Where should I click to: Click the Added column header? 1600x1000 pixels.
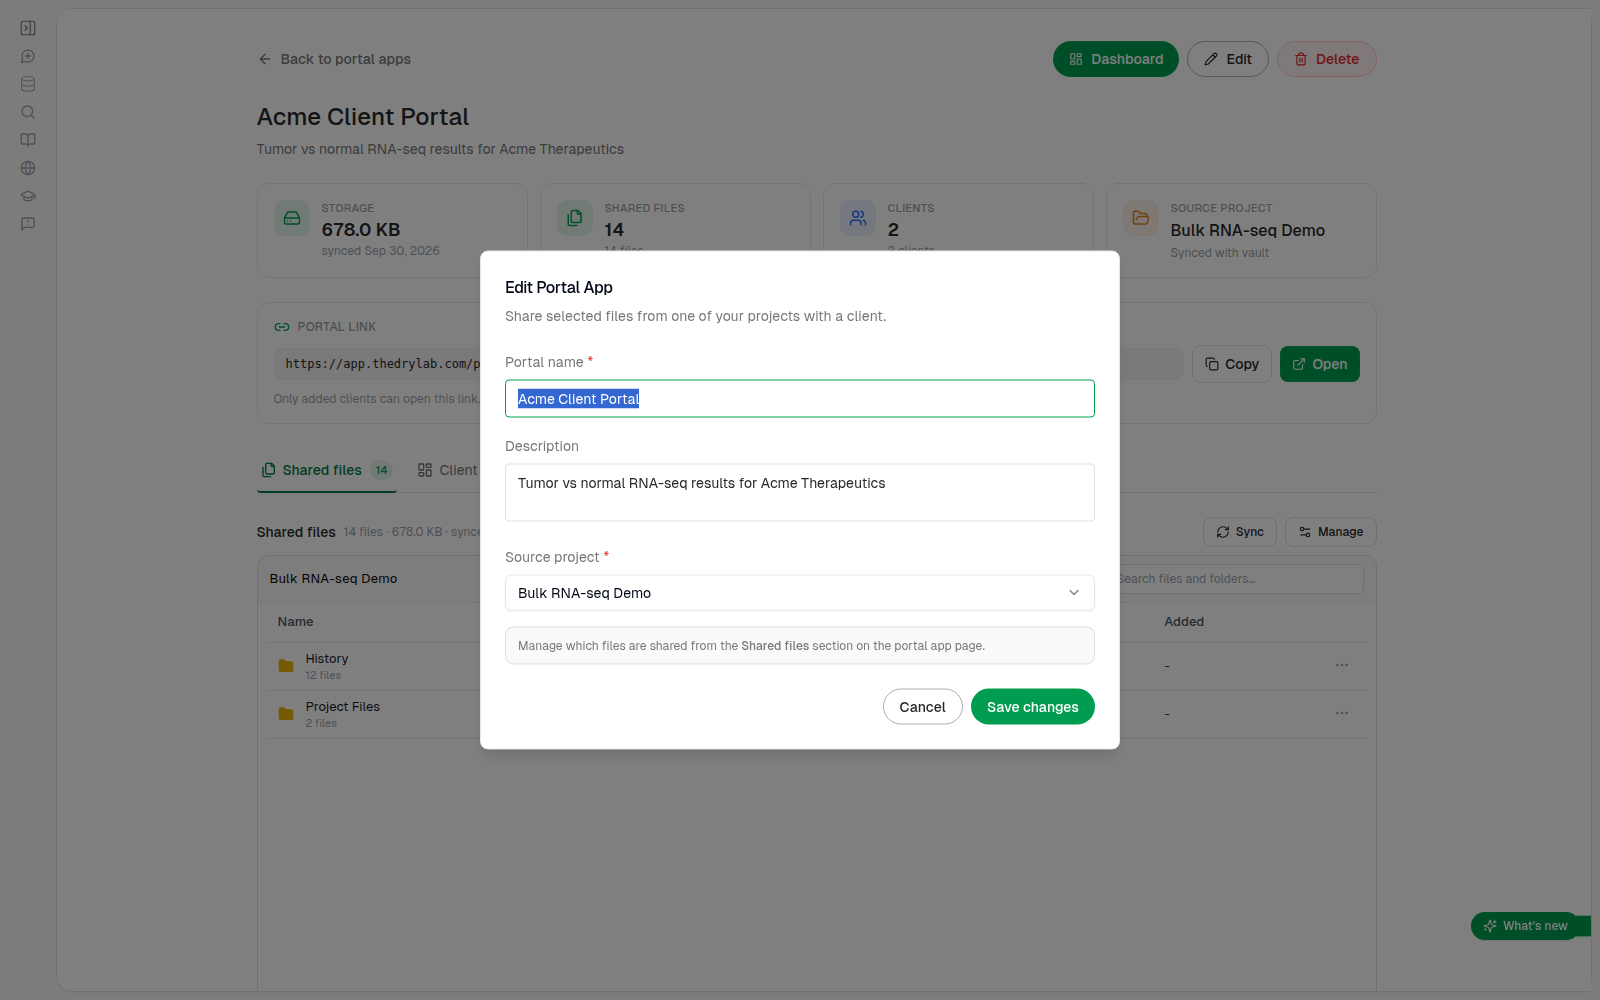[1184, 622]
